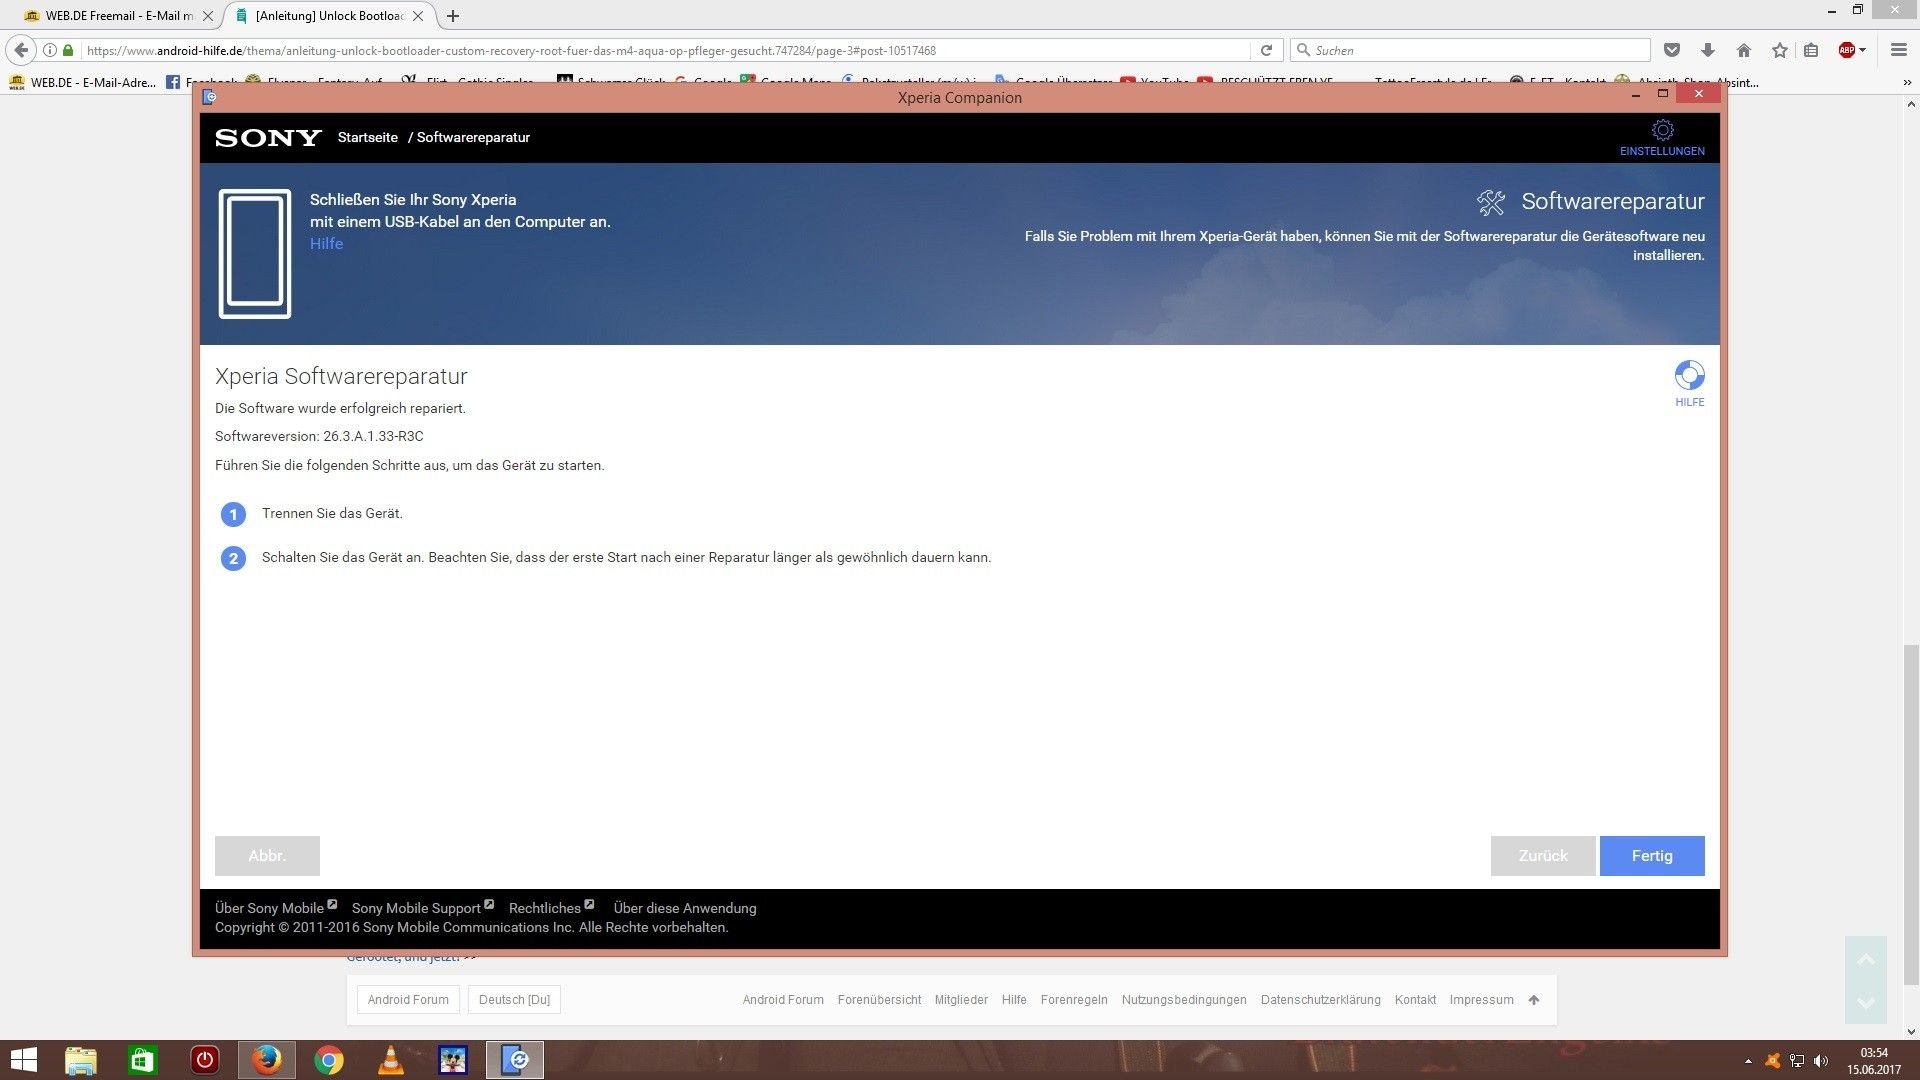This screenshot has height=1080, width=1920.
Task: Click the phone outline icon in the banner
Action: coord(255,254)
